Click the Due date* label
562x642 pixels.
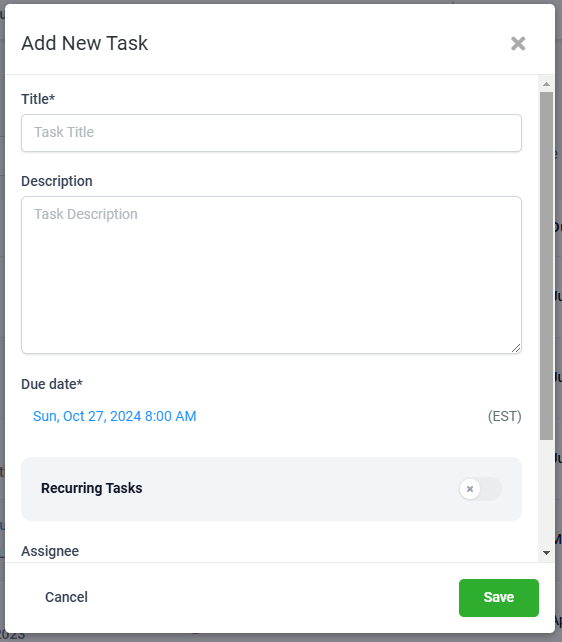coord(52,384)
